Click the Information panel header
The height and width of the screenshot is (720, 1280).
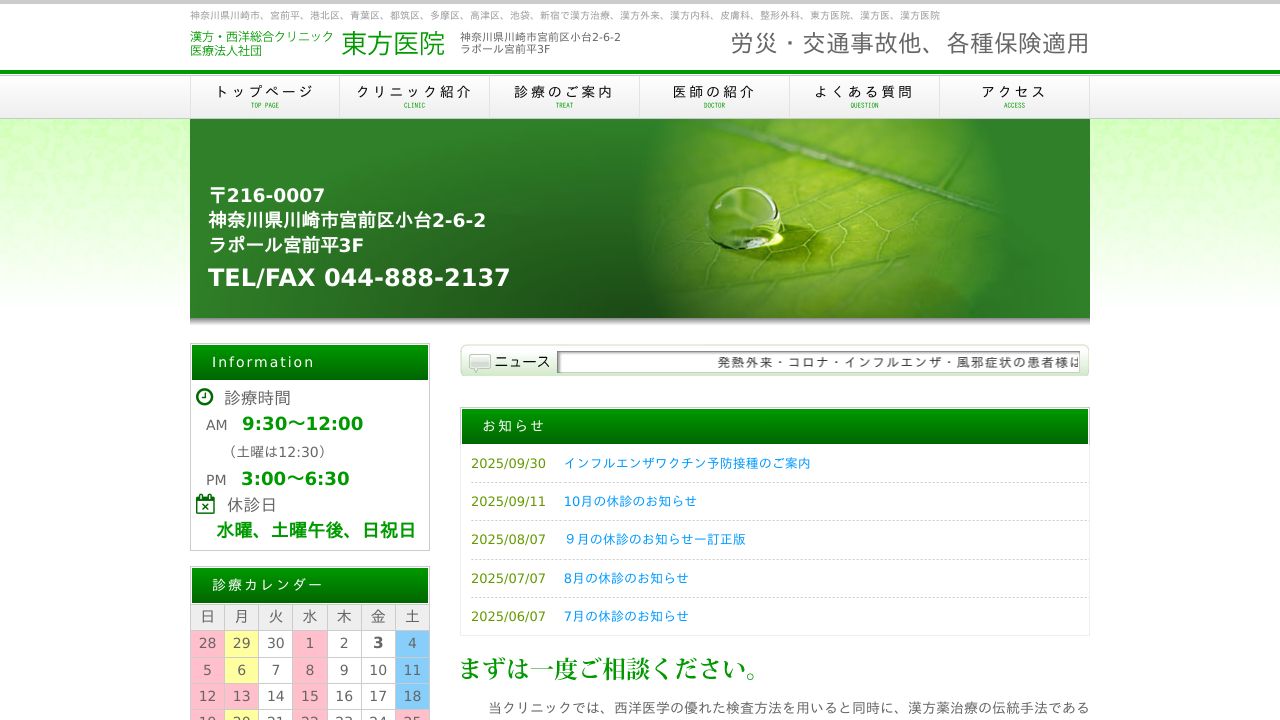(x=262, y=362)
